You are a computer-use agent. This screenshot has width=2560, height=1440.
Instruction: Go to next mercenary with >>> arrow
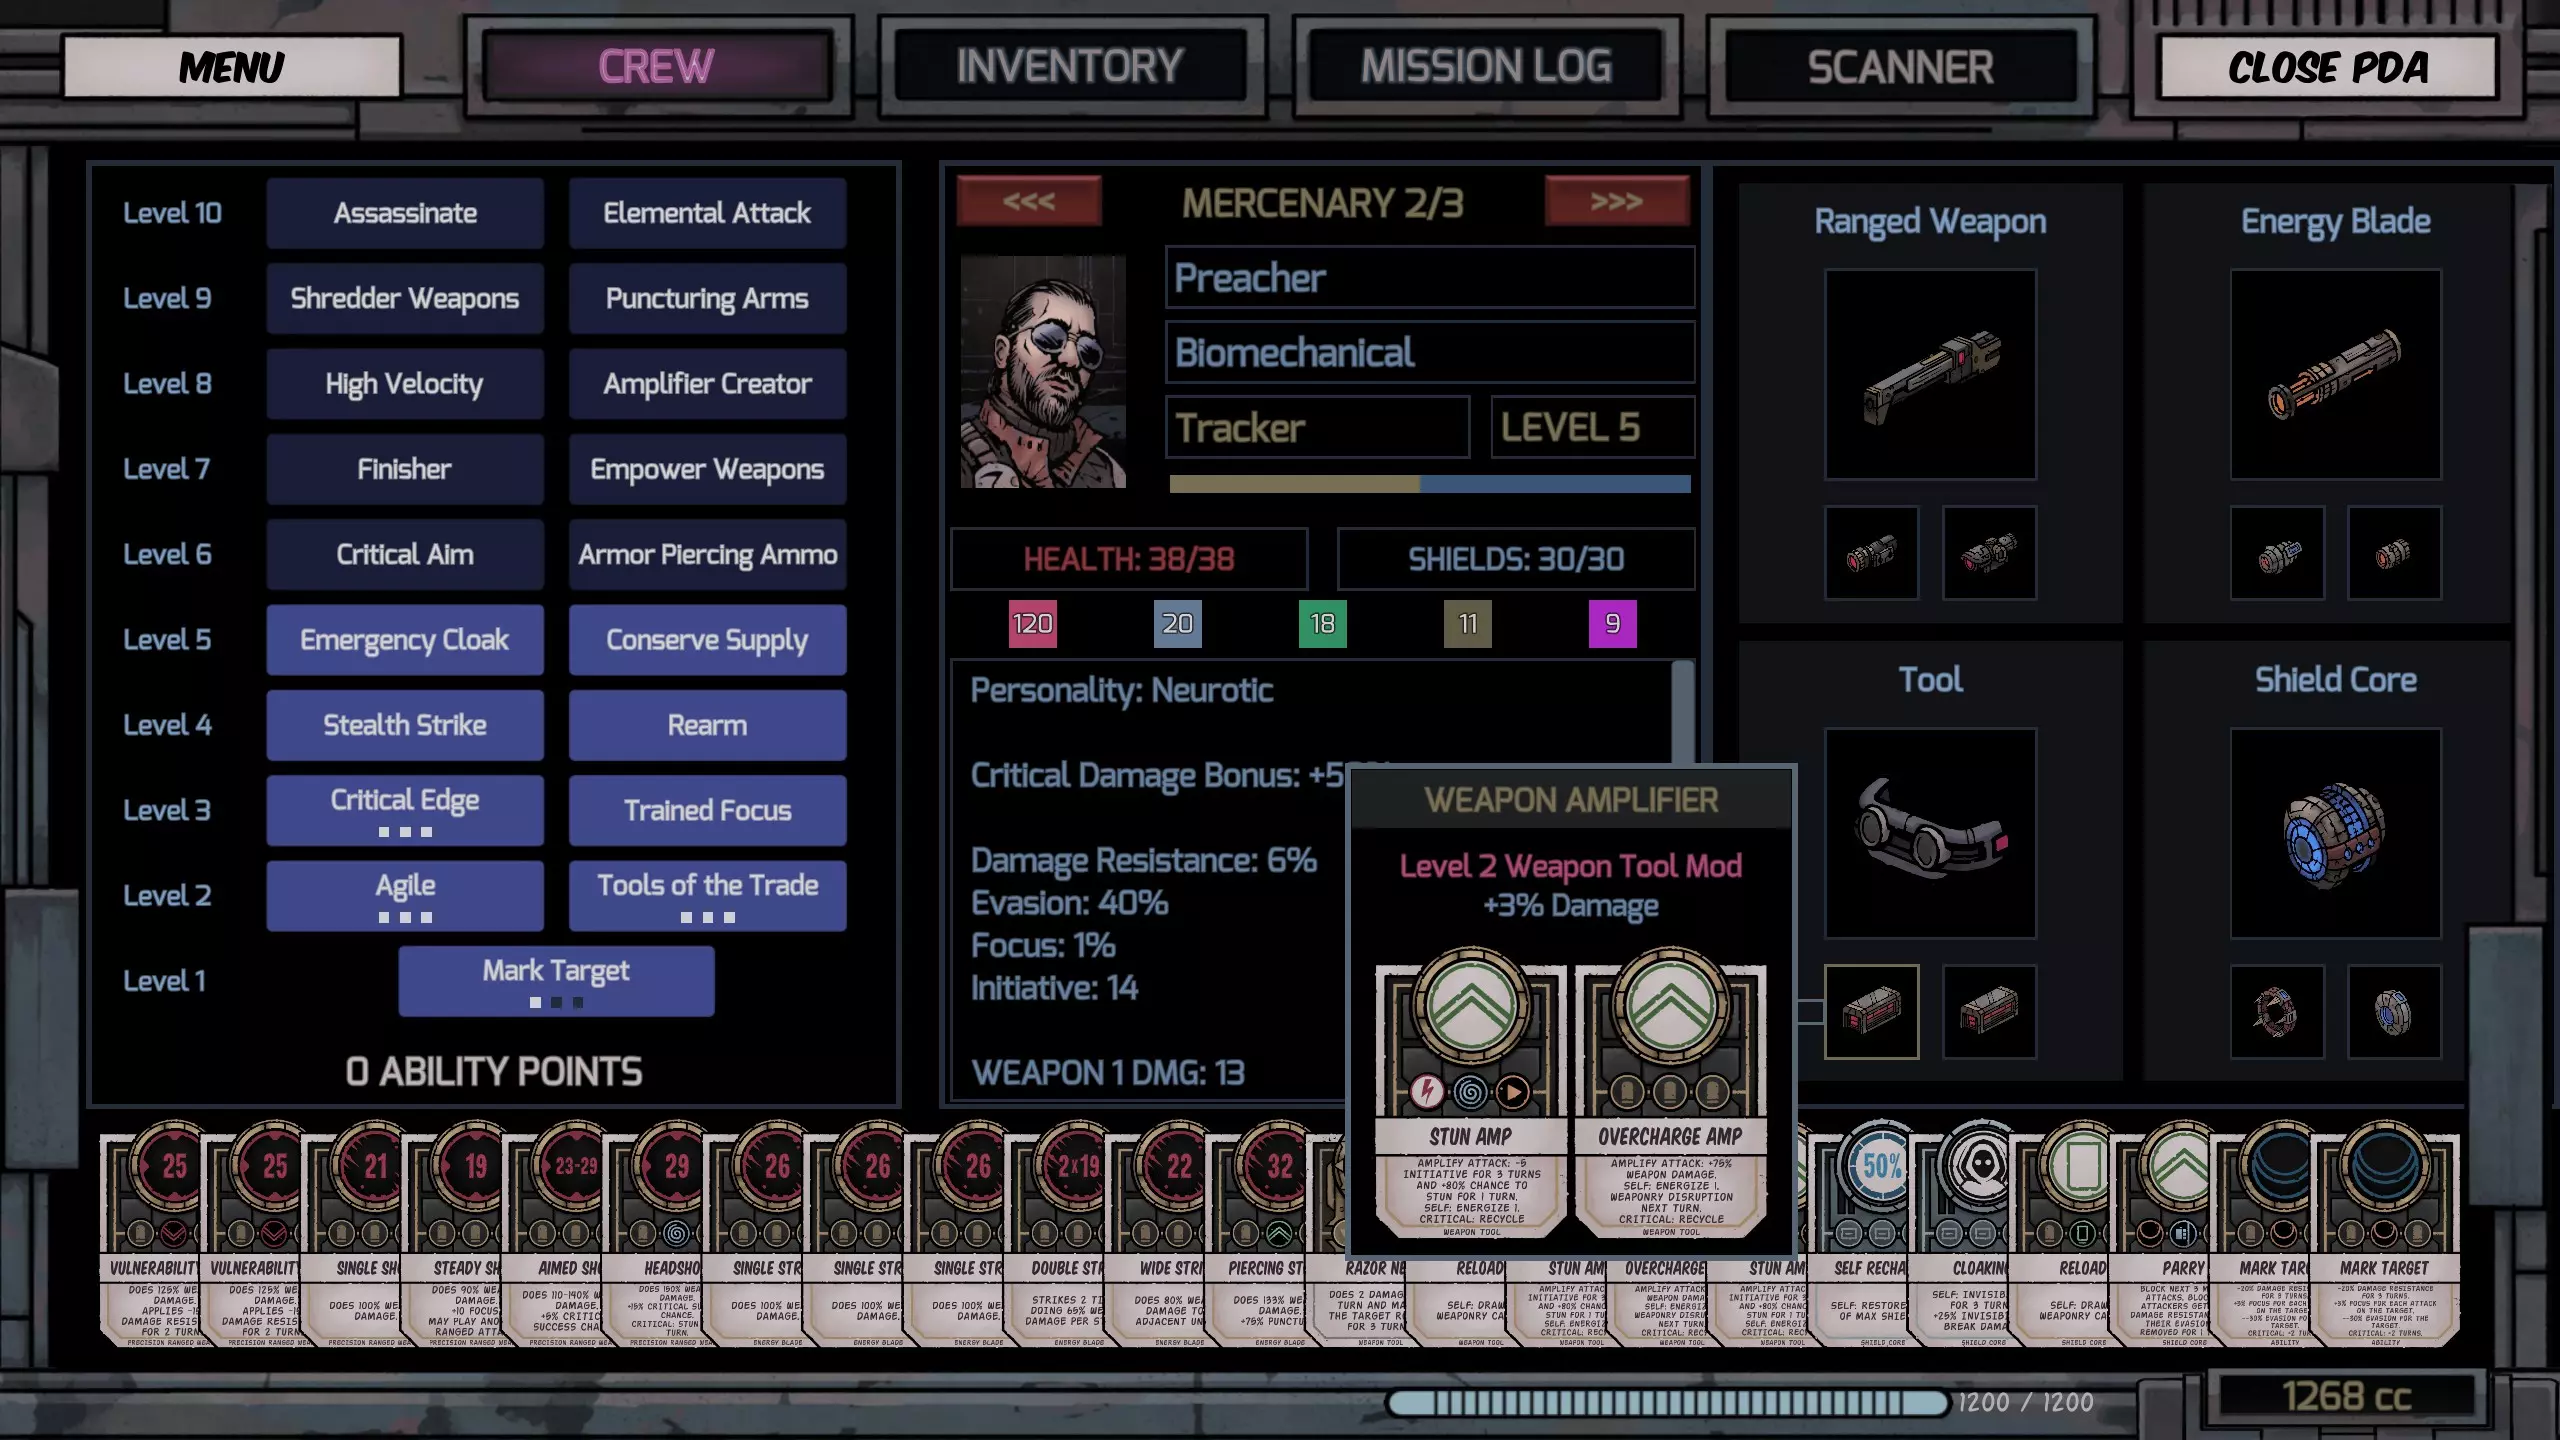pos(1616,201)
